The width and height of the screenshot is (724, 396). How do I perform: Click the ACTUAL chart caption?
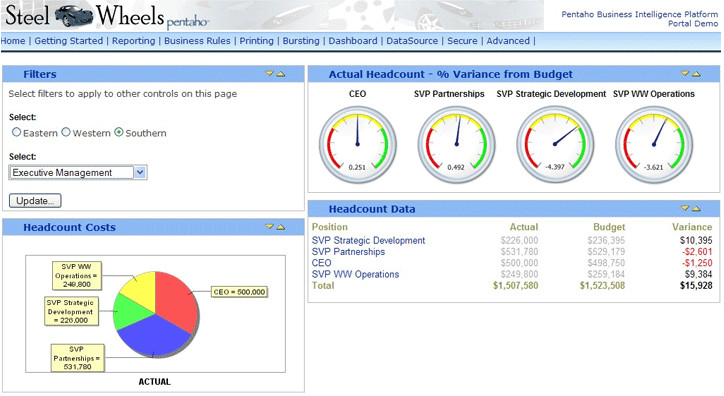(154, 382)
